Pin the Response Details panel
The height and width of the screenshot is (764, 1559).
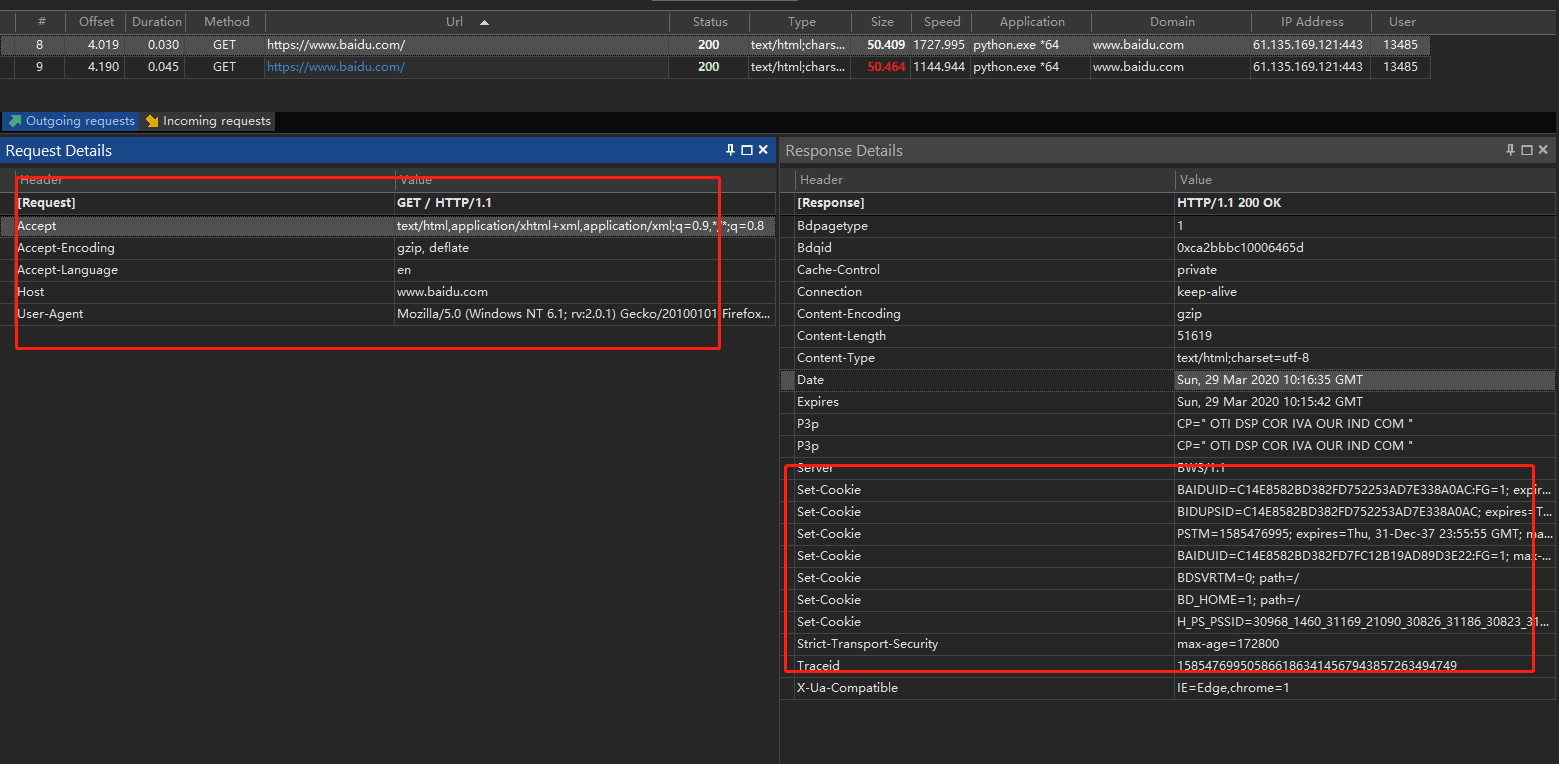[1510, 150]
